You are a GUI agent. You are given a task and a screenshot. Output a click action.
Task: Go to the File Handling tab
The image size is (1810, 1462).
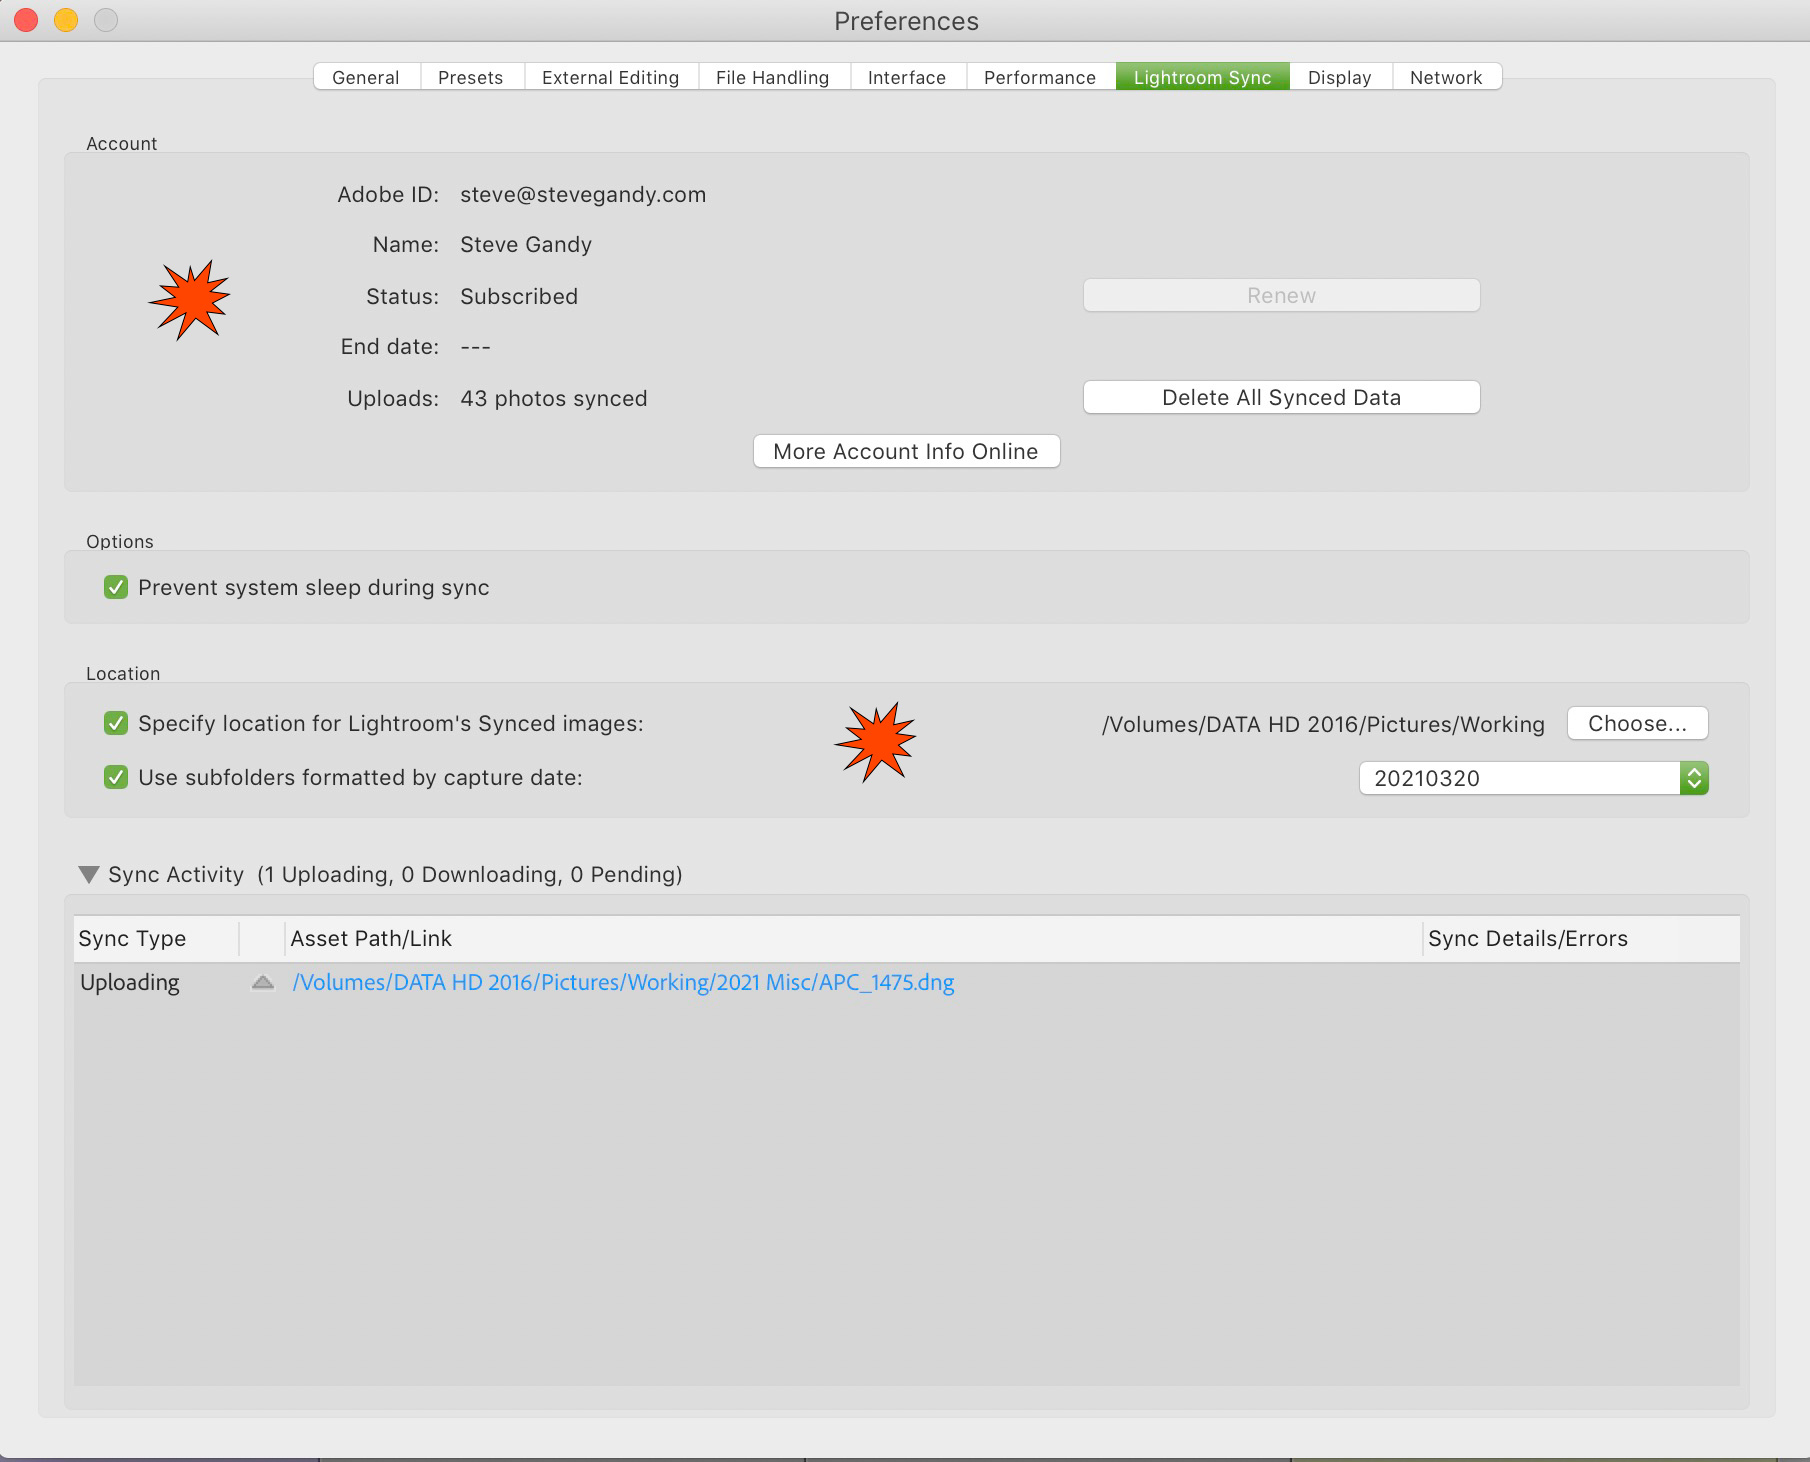tap(773, 77)
